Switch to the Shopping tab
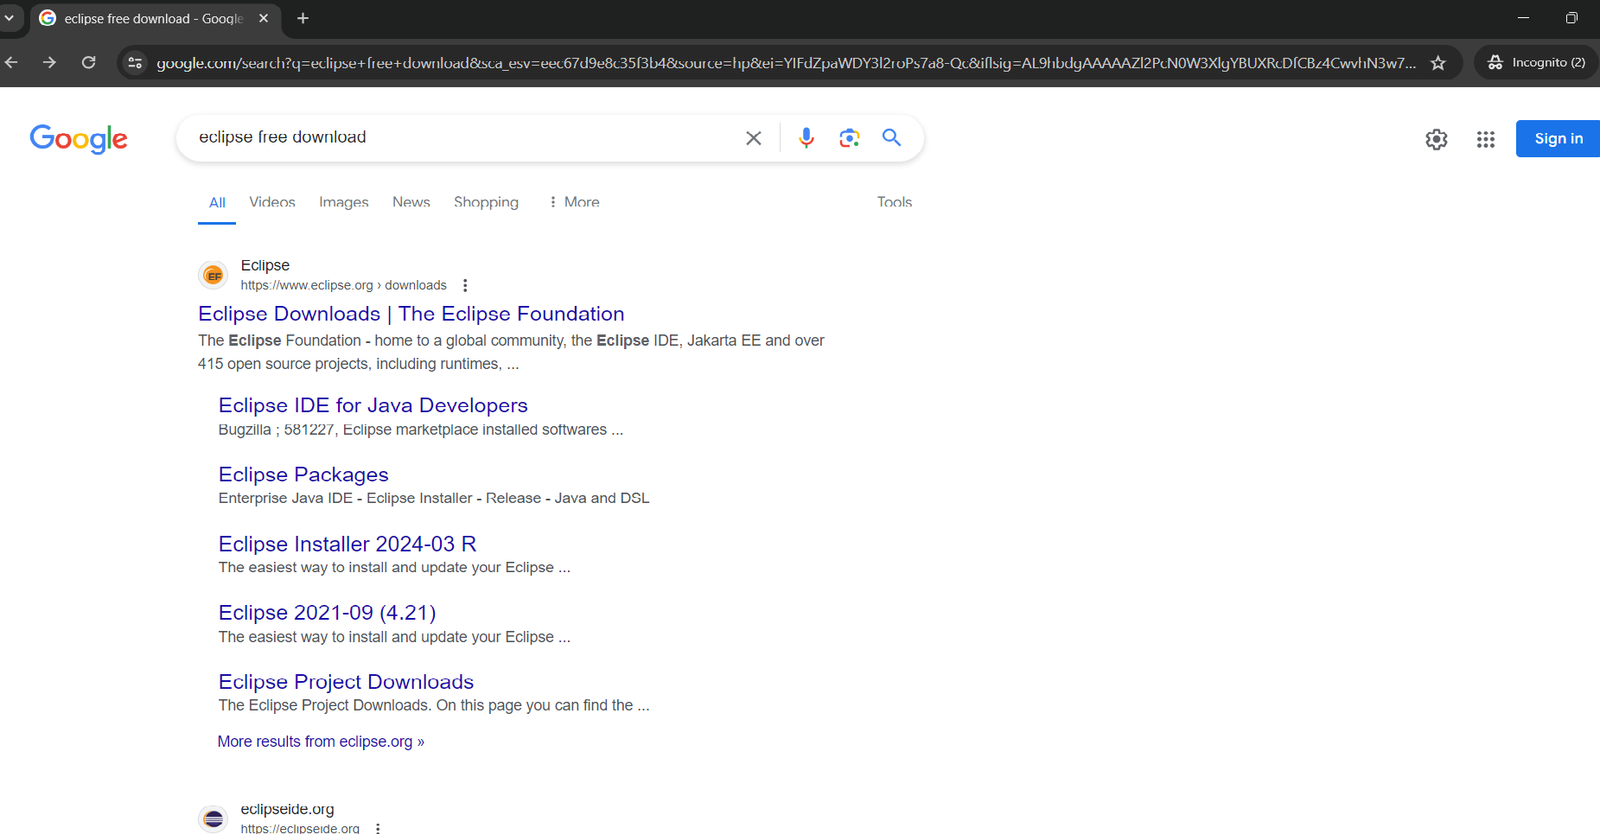1600x834 pixels. [486, 202]
